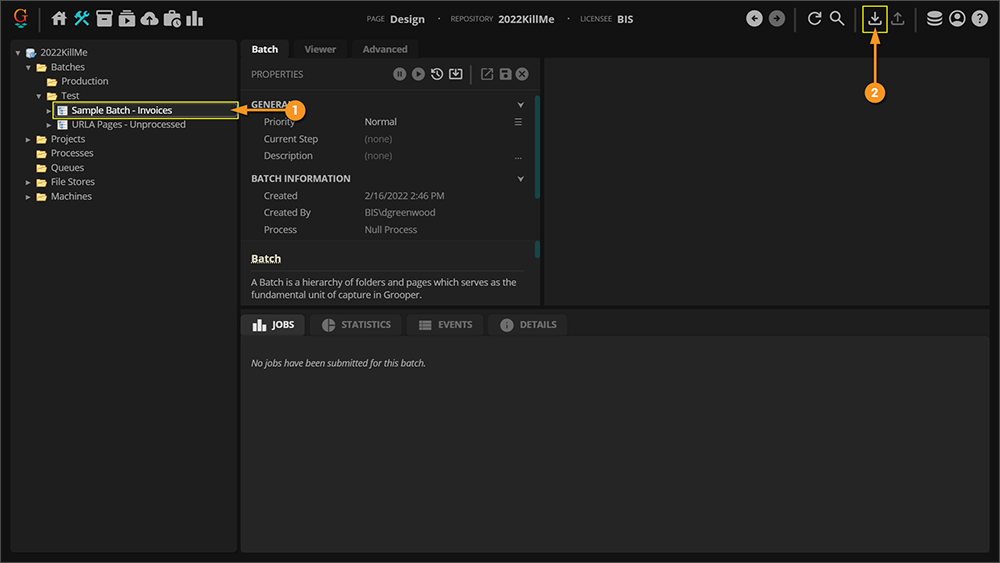Screen dimensions: 1000x563
Task: Open the Events tab
Action: point(445,325)
